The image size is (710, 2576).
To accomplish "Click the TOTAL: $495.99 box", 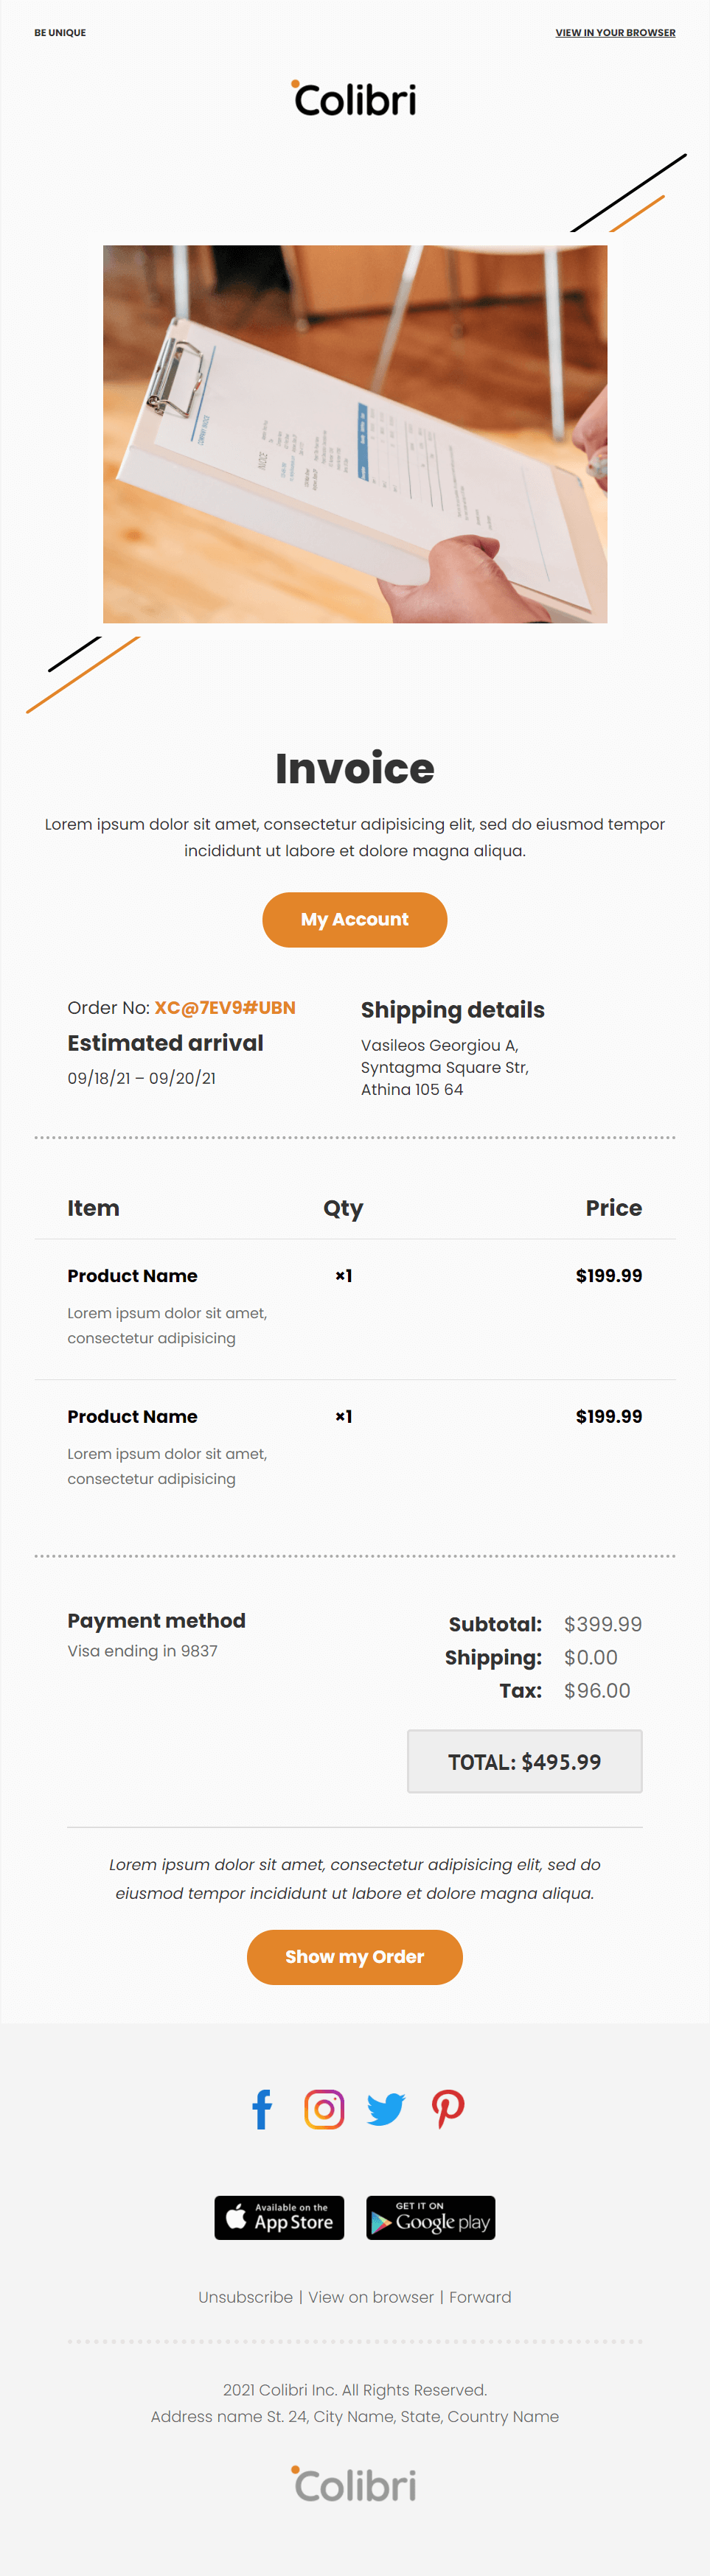I will point(524,1761).
